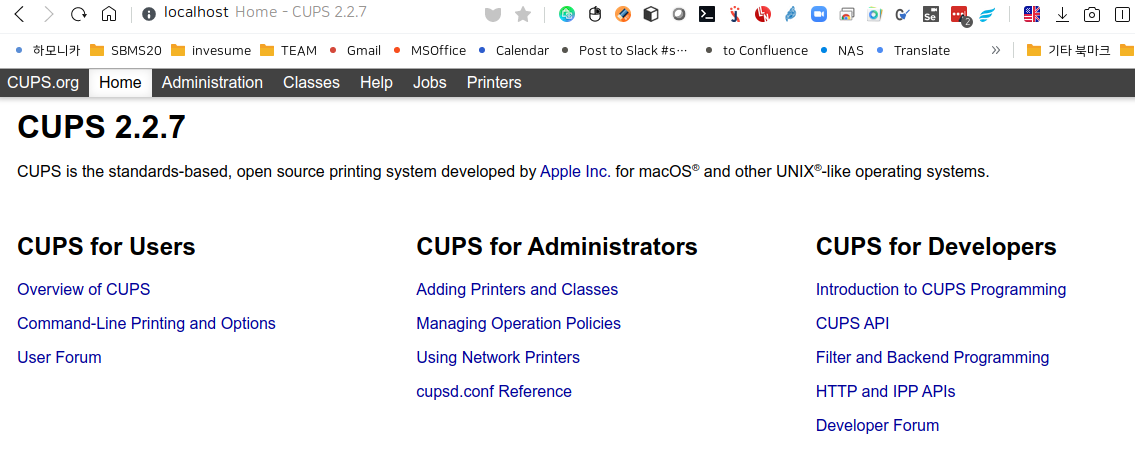
Task: Bookmark this page with the star icon
Action: pyautogui.click(x=522, y=14)
